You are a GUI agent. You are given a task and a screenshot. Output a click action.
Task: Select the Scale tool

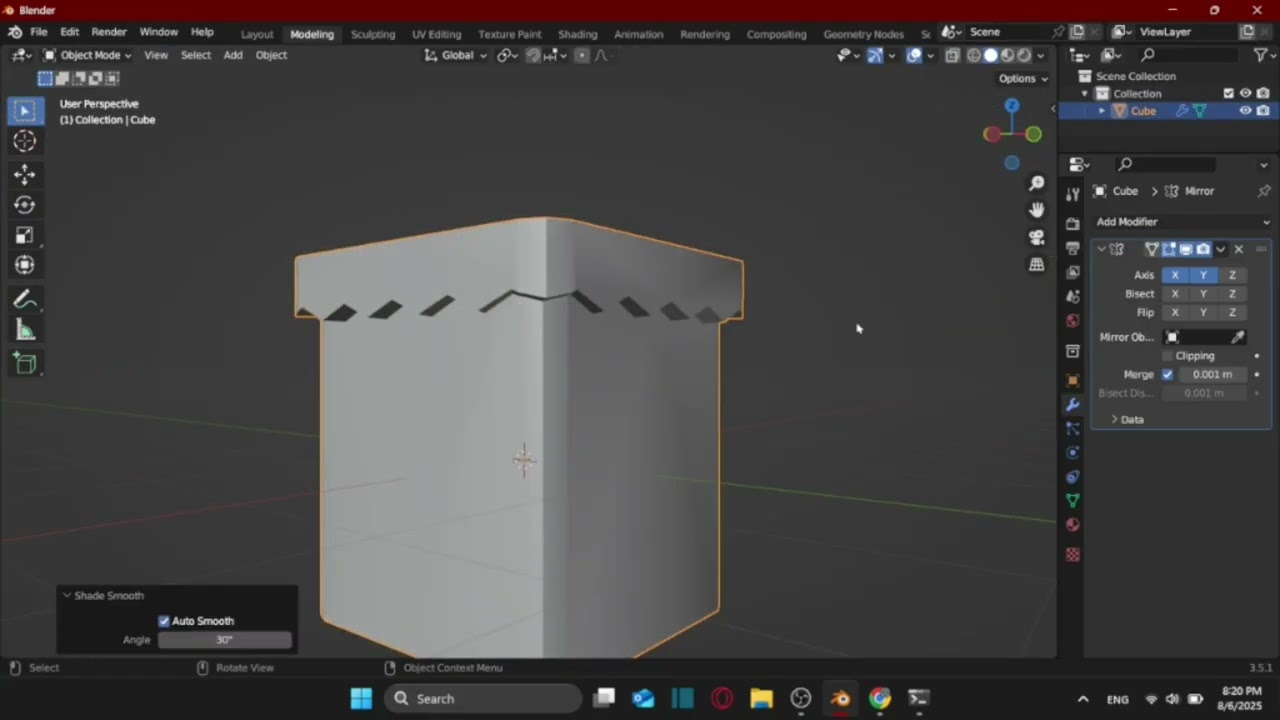pyautogui.click(x=25, y=235)
